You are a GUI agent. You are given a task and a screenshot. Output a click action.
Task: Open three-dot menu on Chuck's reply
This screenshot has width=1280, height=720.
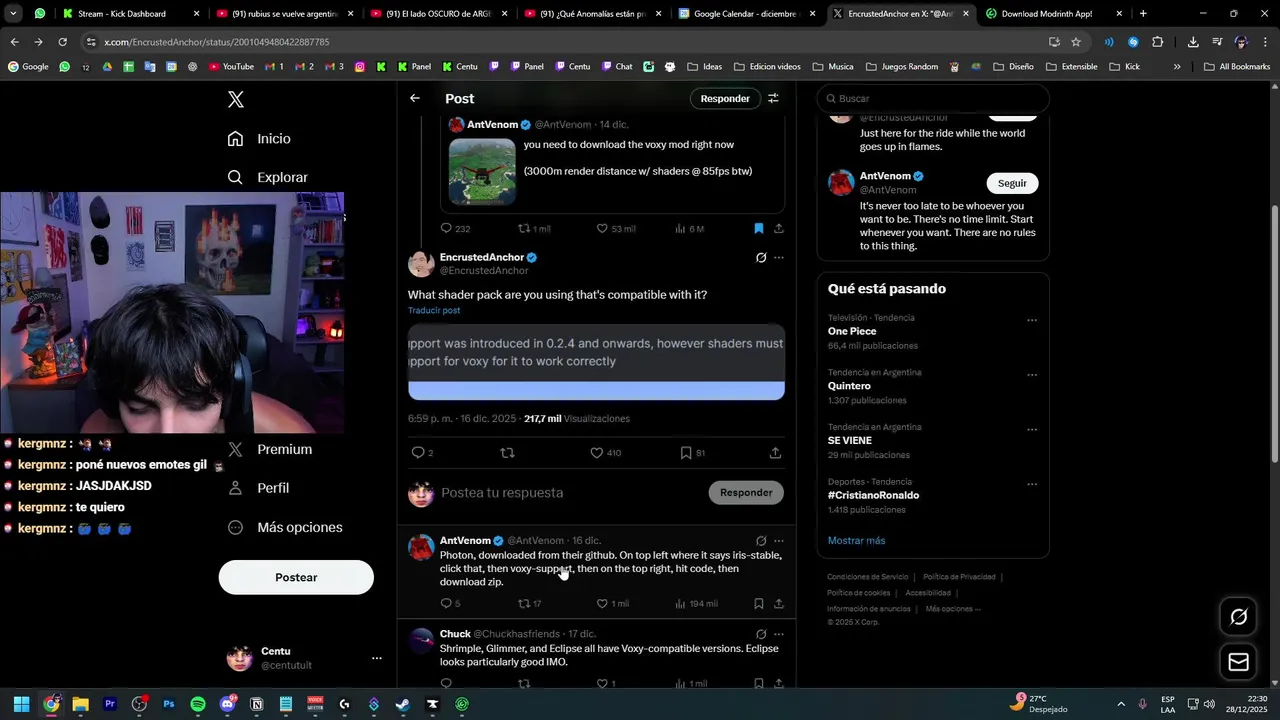[x=779, y=634]
